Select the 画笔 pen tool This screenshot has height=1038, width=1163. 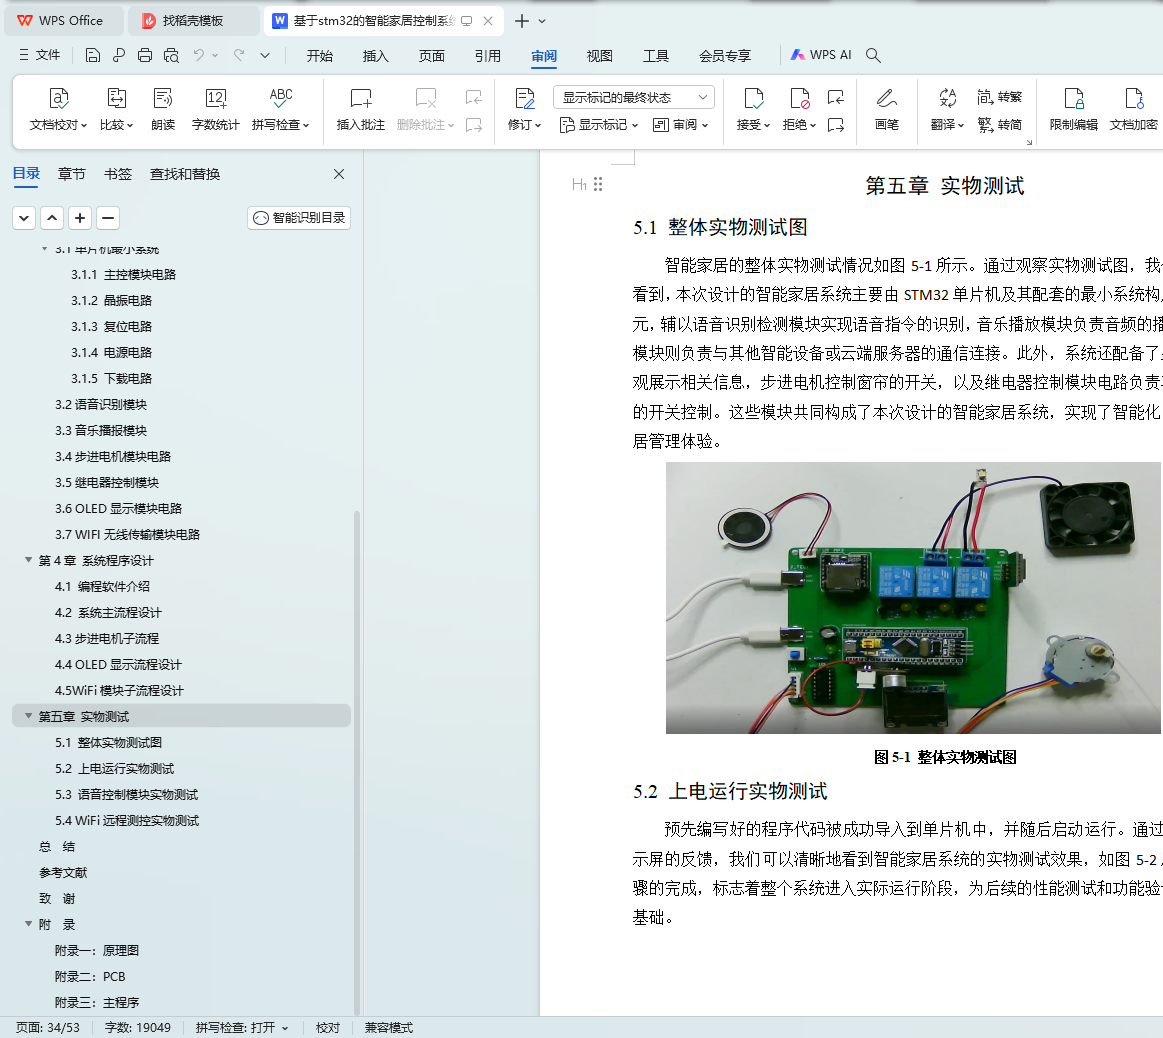pos(886,109)
